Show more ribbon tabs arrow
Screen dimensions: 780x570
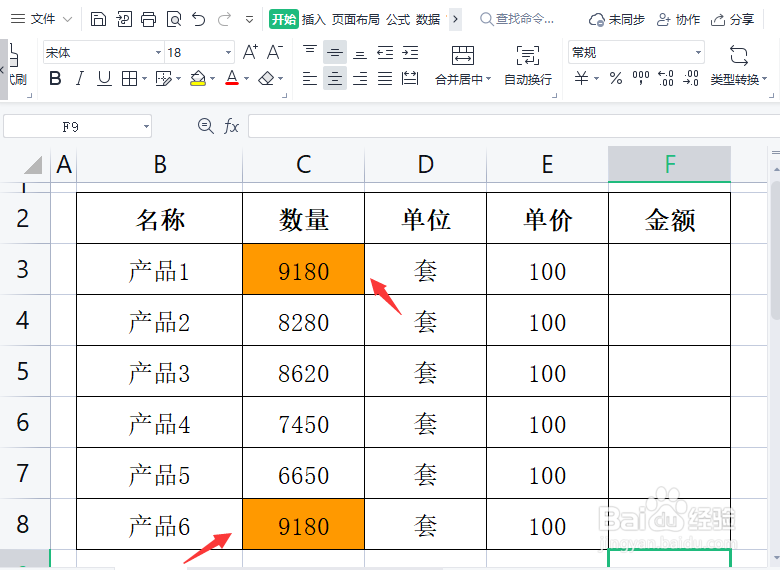tap(455, 19)
